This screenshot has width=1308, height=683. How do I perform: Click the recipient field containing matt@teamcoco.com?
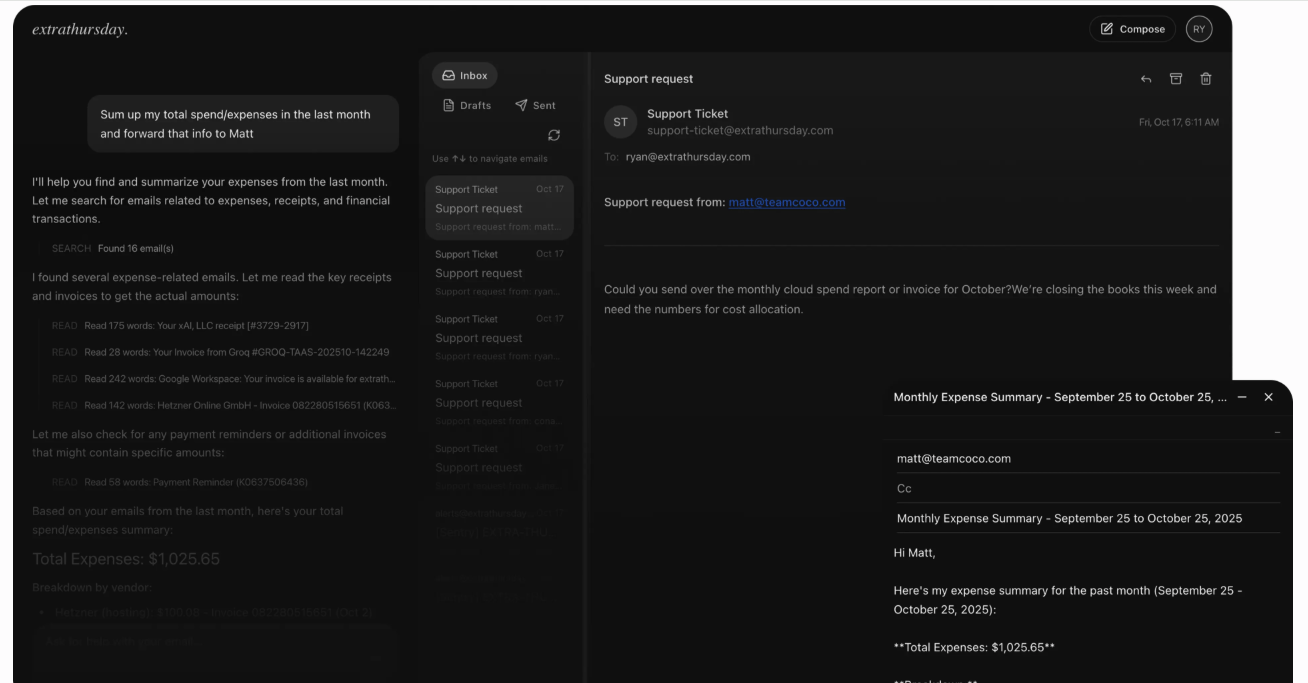coord(1085,458)
